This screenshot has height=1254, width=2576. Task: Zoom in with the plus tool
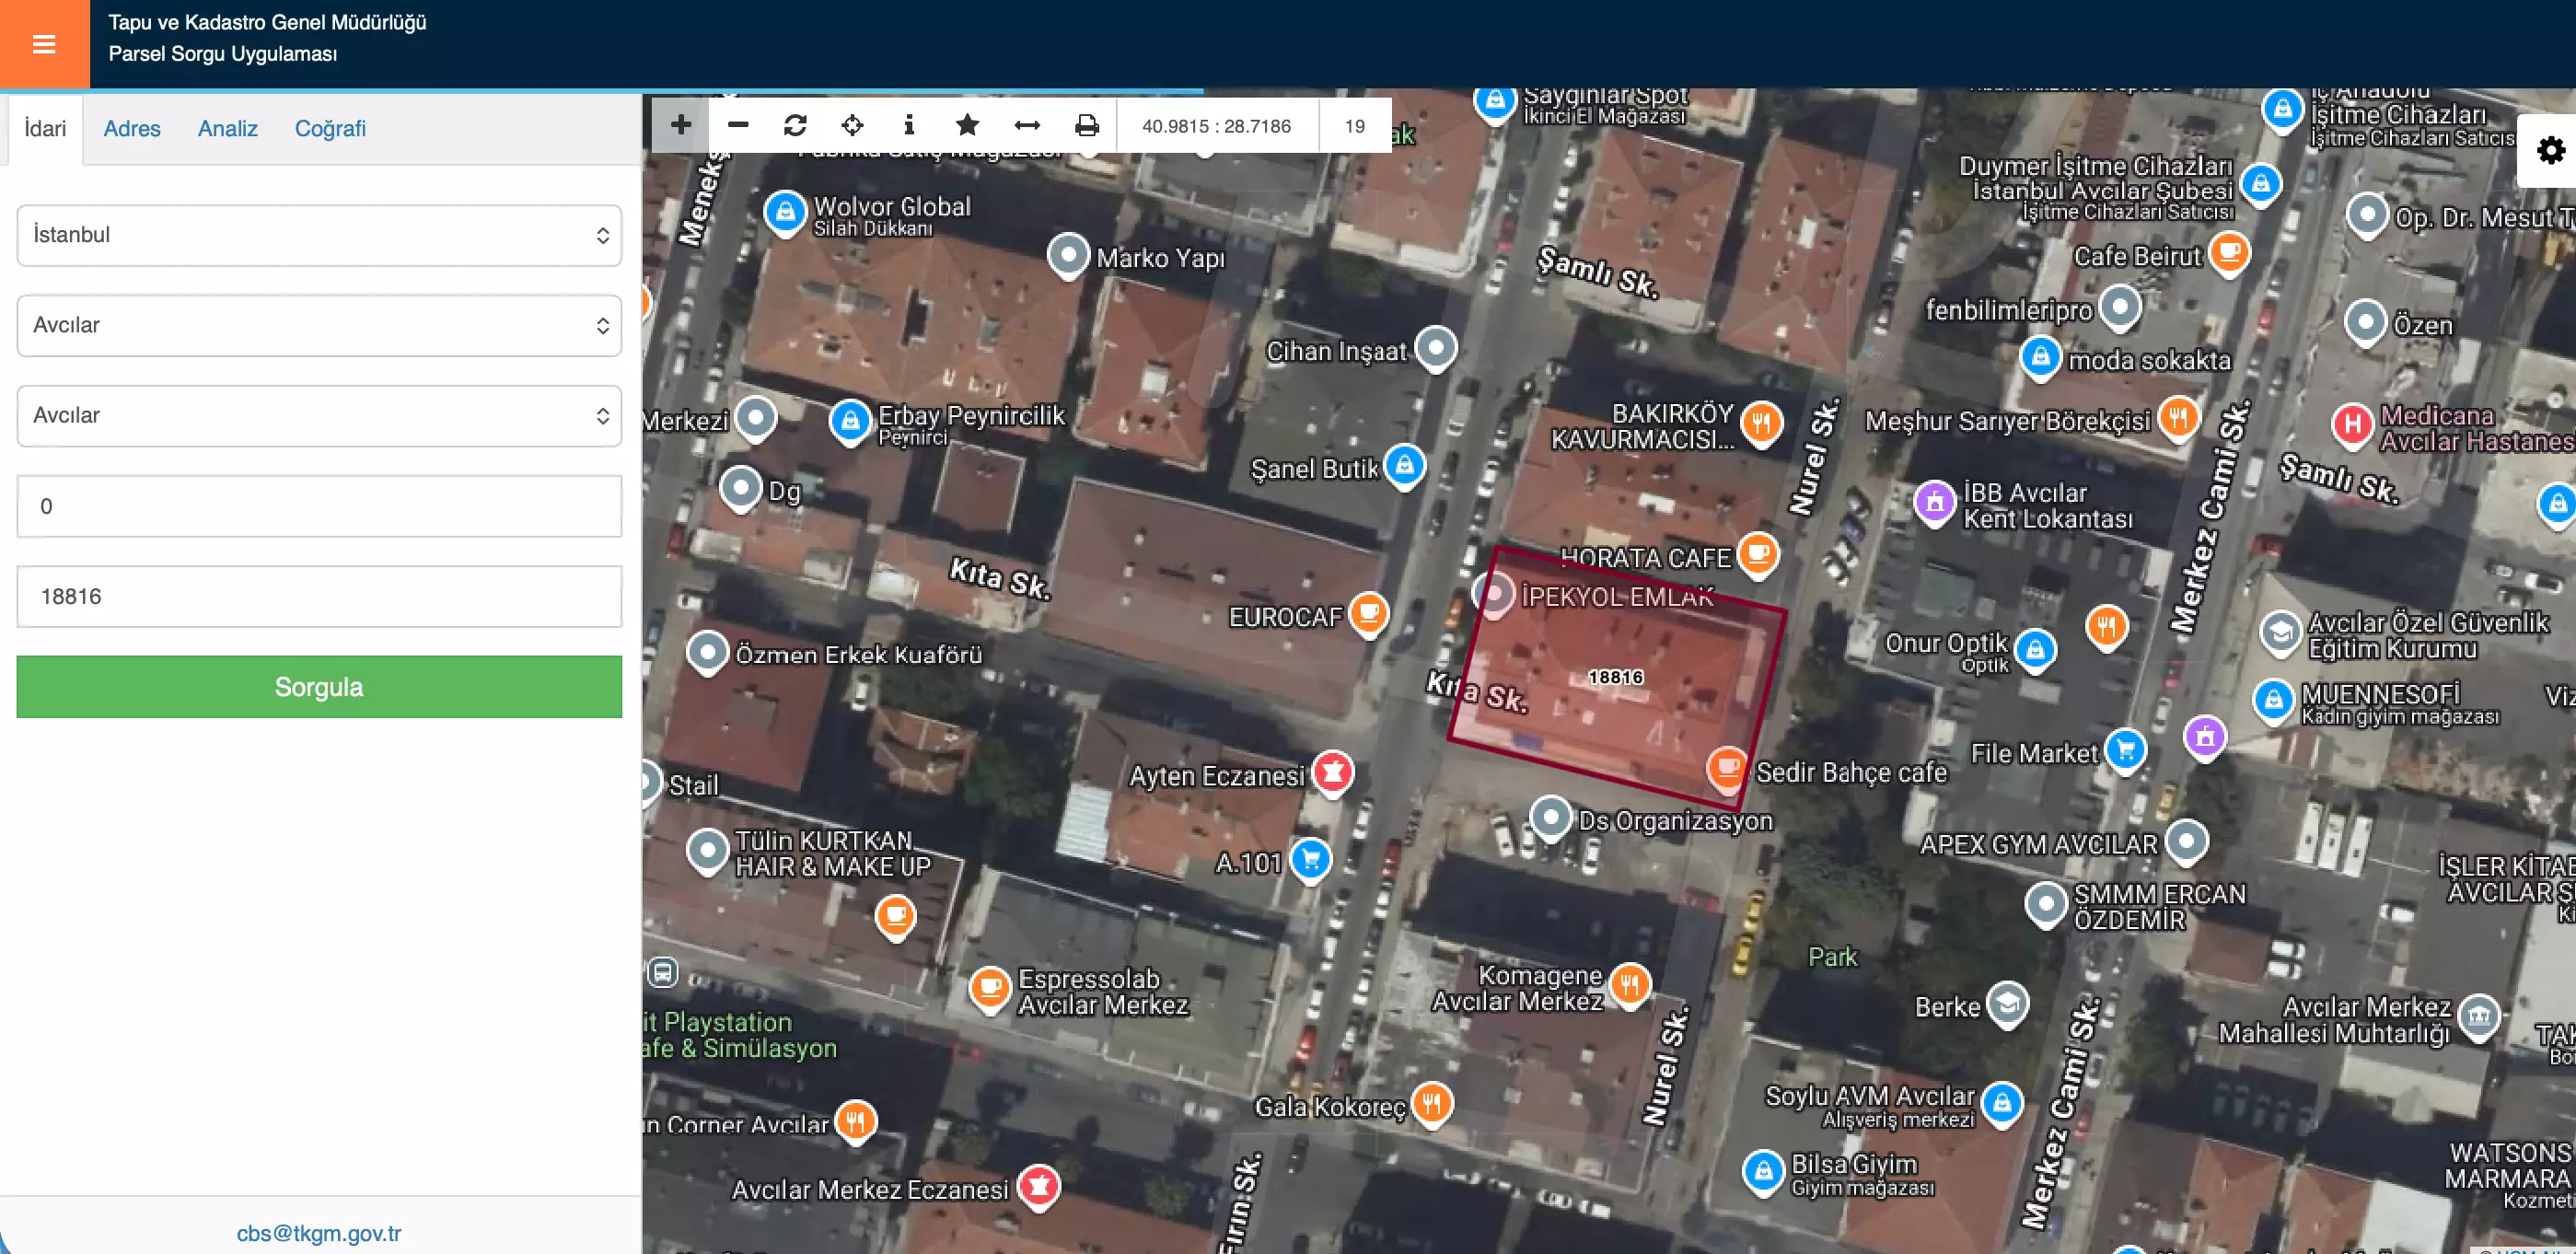pyautogui.click(x=681, y=125)
